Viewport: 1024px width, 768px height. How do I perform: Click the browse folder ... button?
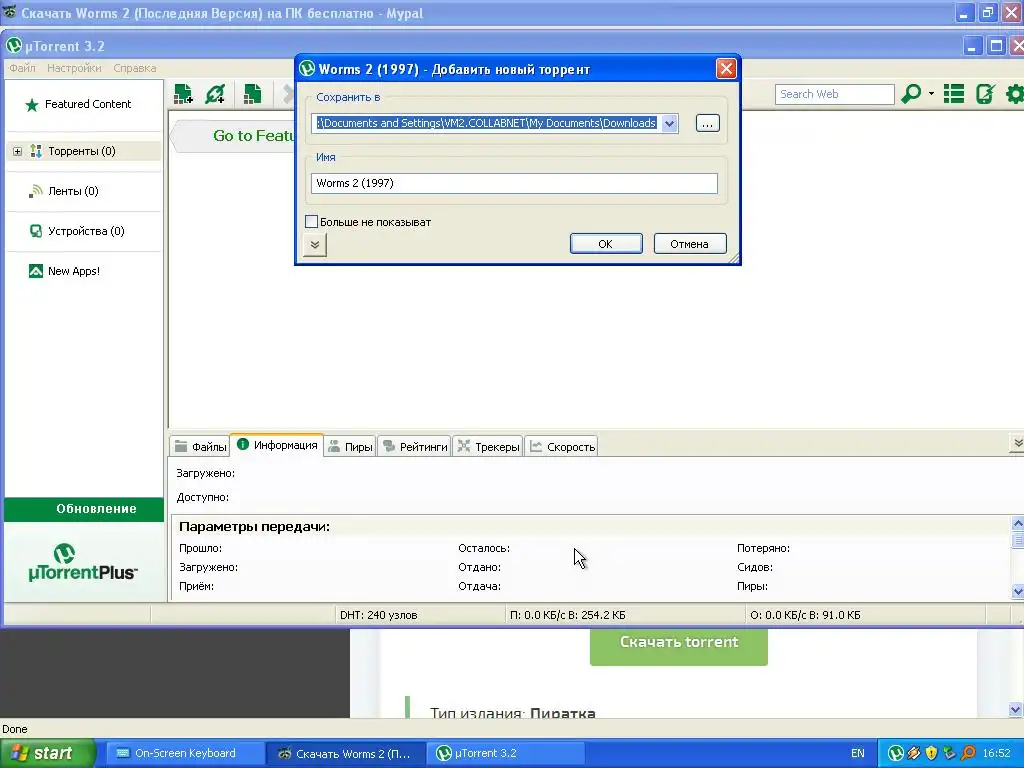[707, 123]
